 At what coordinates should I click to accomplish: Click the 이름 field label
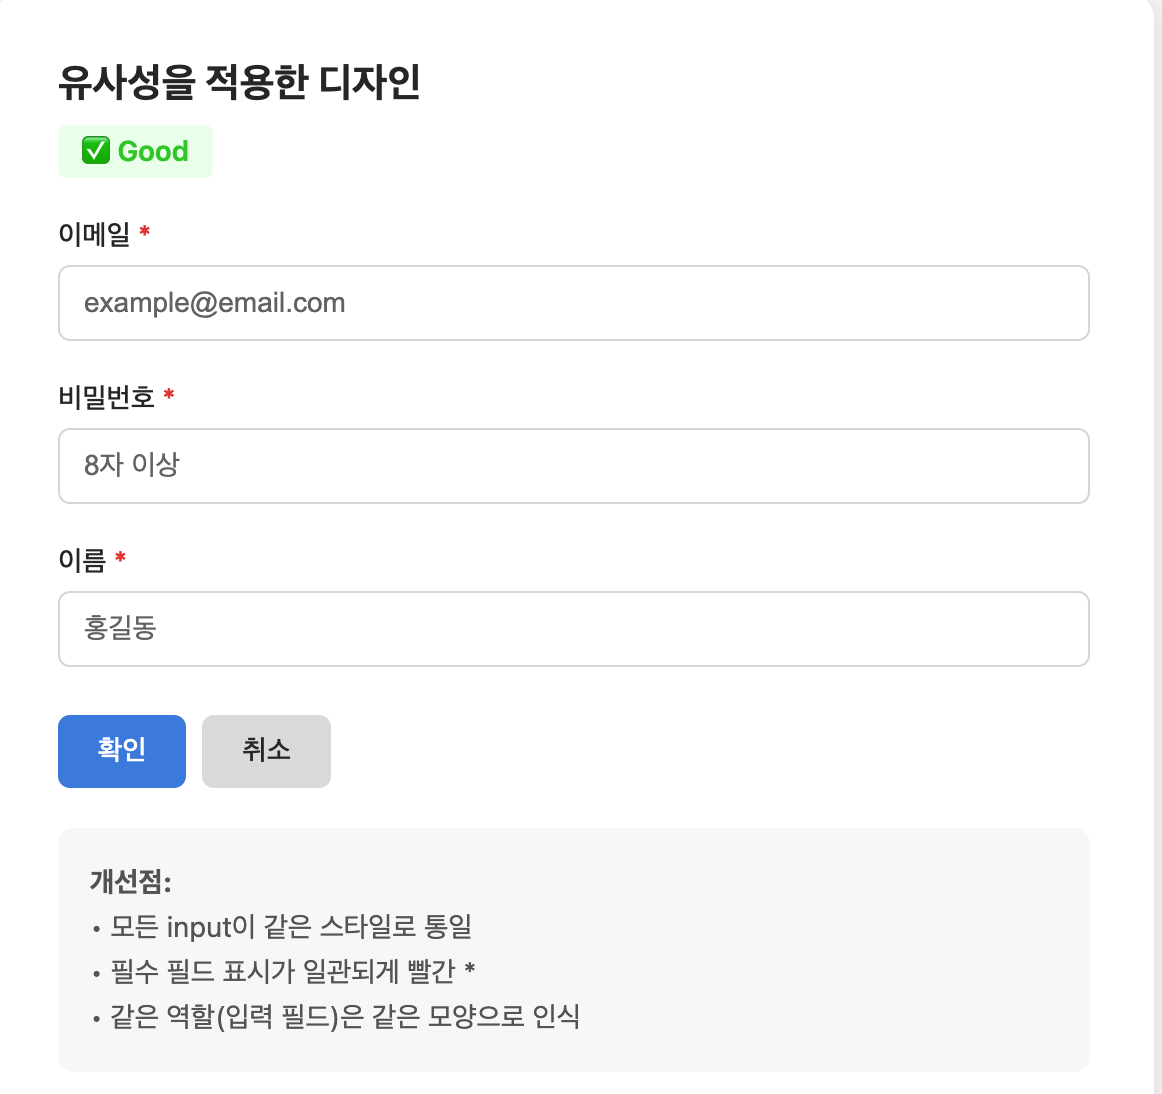pos(82,560)
